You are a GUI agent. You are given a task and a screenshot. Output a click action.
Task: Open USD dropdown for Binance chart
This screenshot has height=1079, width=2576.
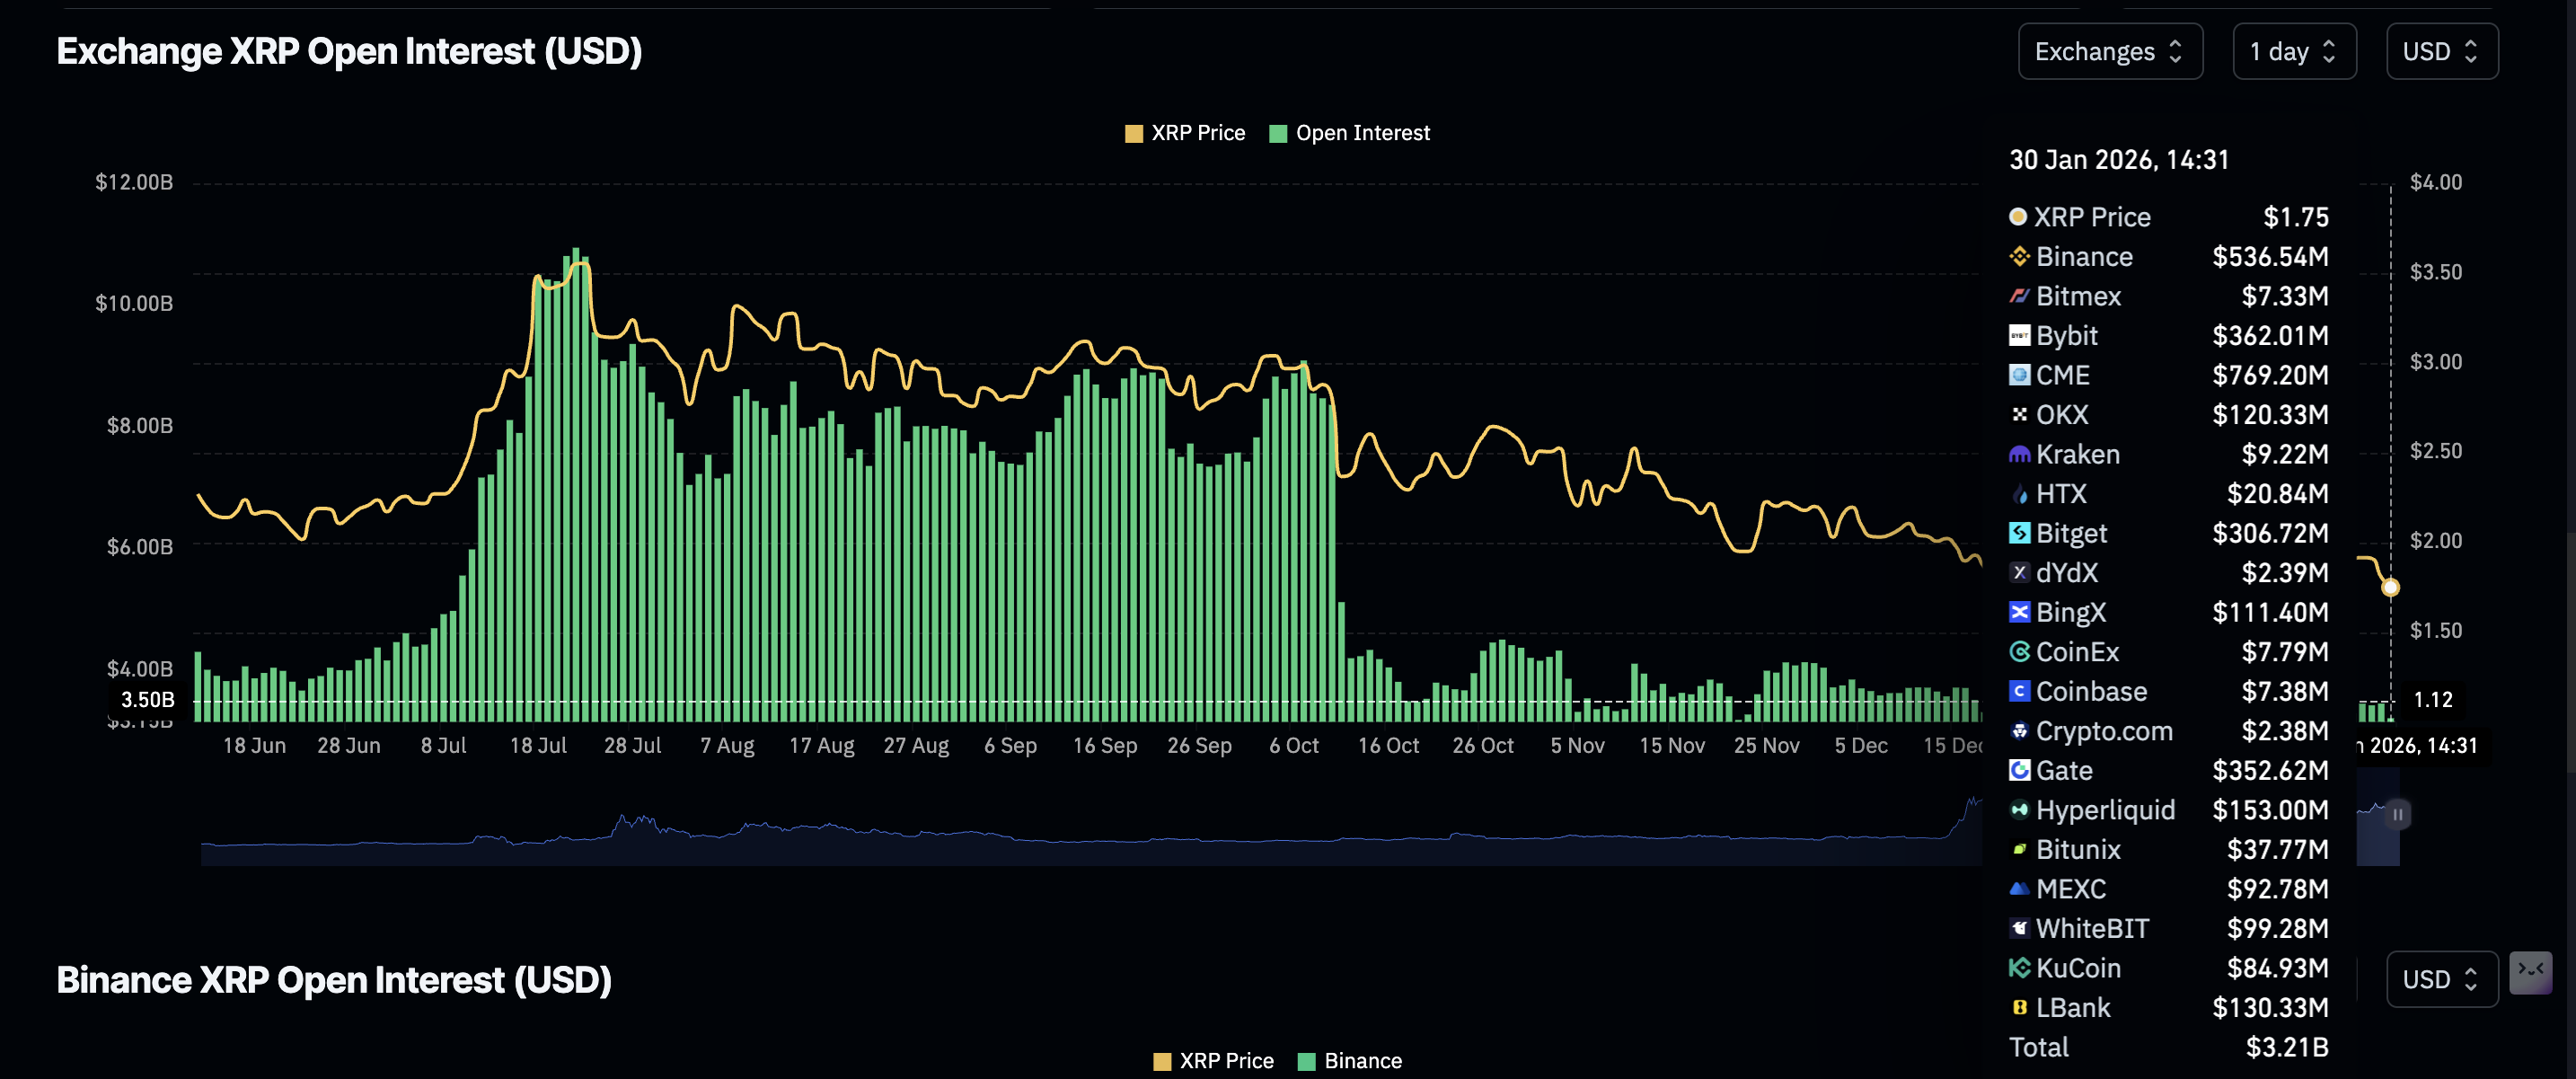(2441, 979)
